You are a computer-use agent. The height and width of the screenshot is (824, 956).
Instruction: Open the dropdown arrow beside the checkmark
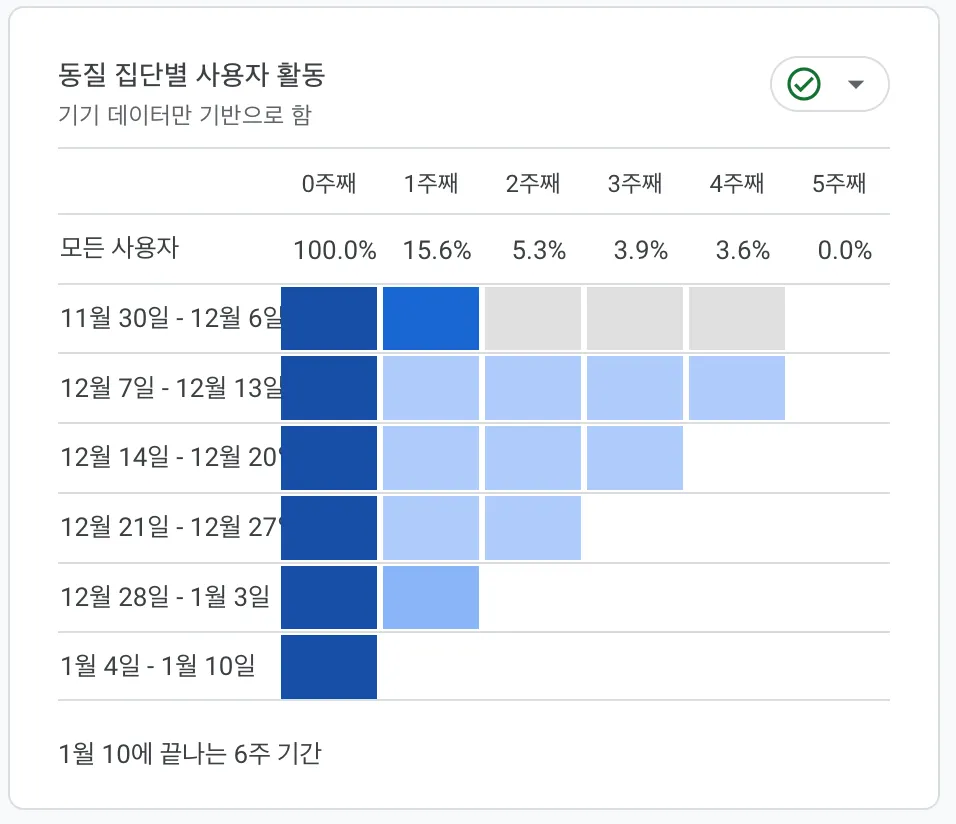pyautogui.click(x=855, y=85)
